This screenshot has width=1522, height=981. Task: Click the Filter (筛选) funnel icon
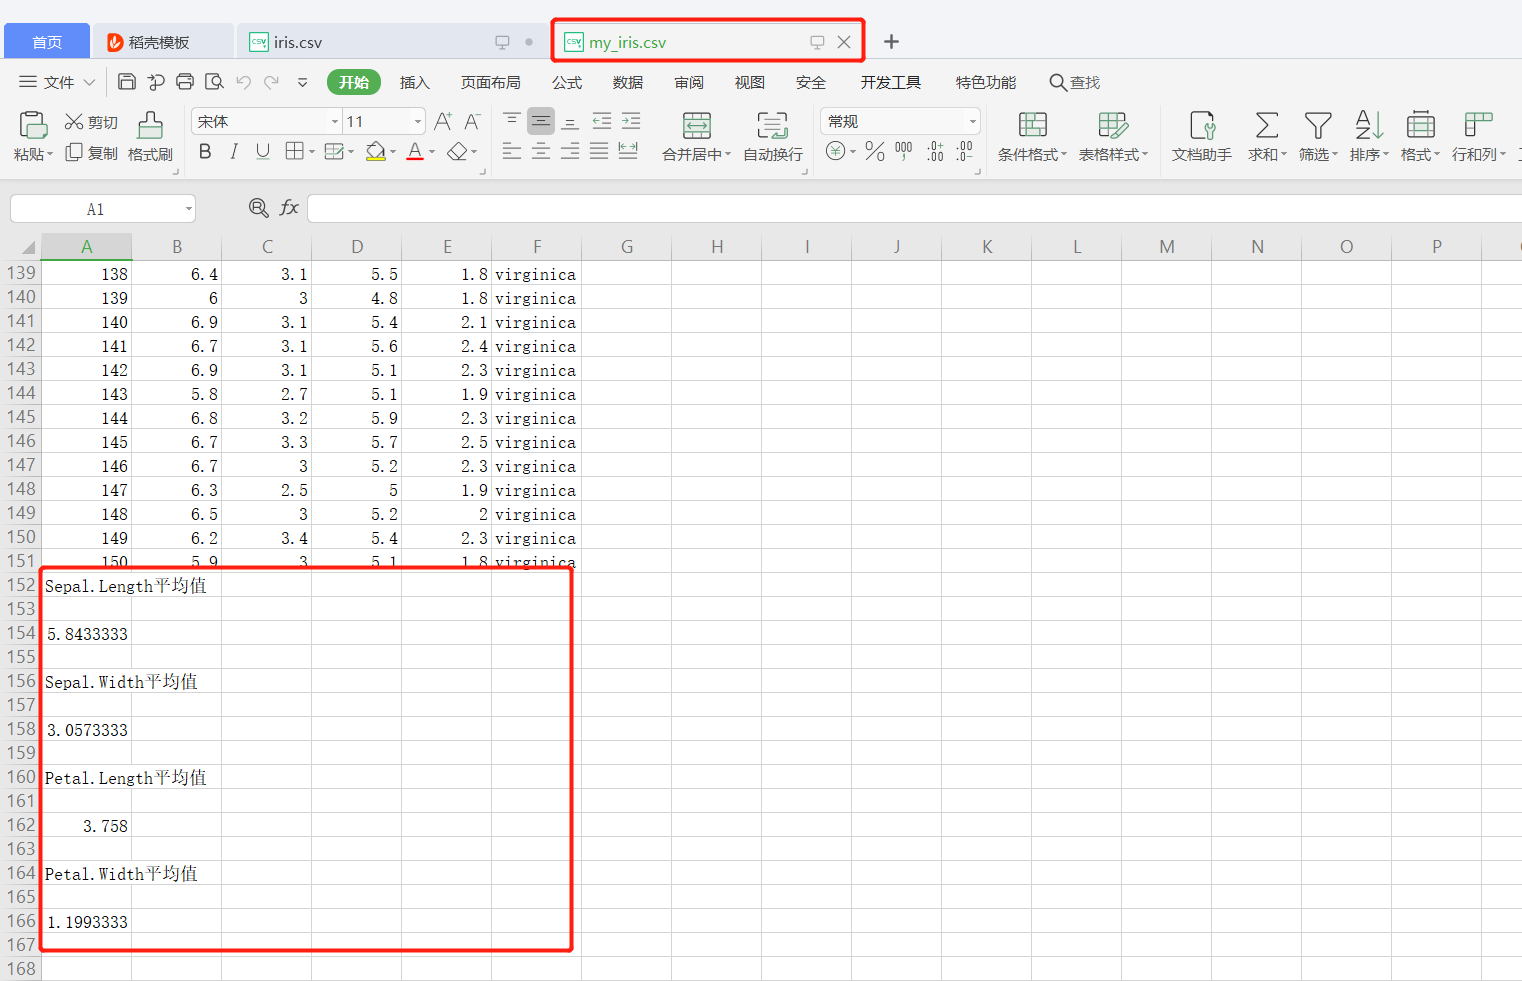[1318, 125]
